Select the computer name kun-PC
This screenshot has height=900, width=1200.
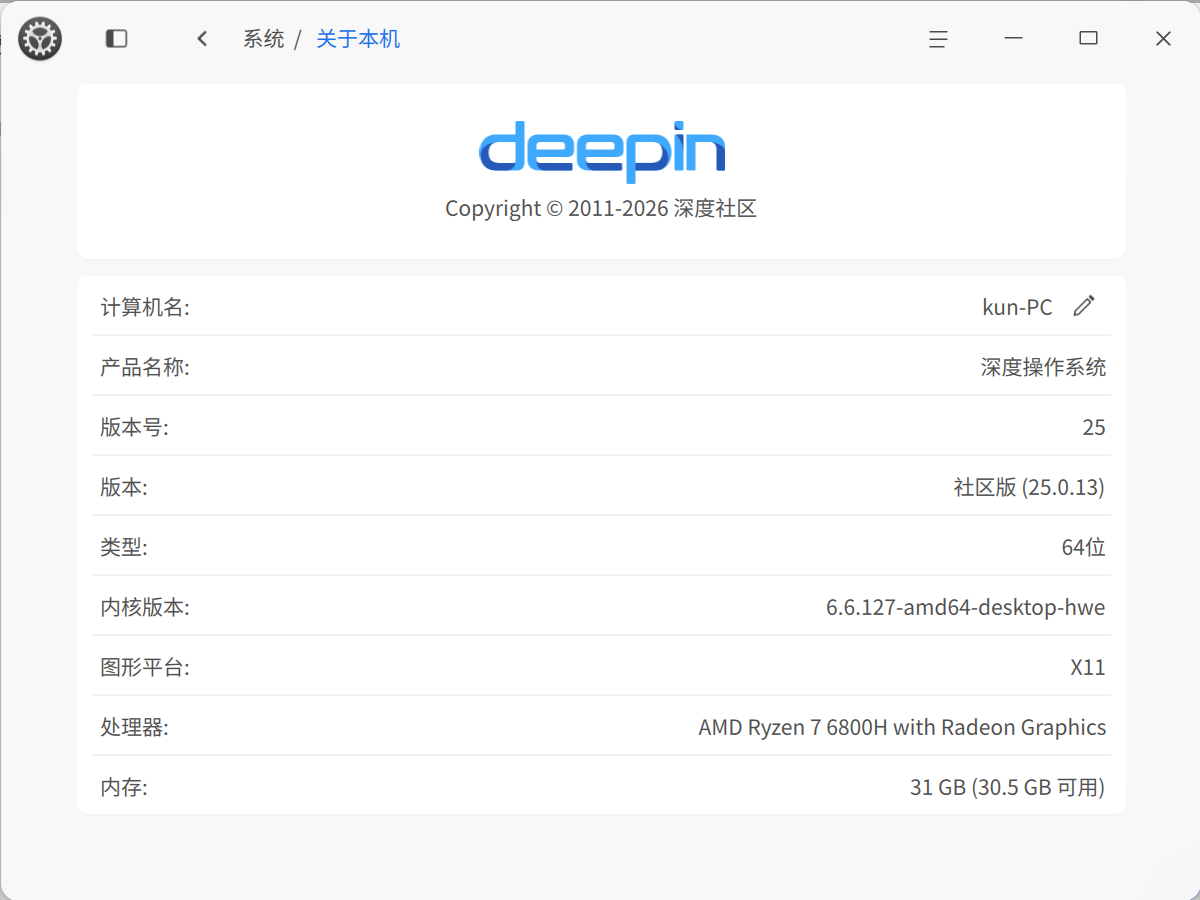point(1017,307)
